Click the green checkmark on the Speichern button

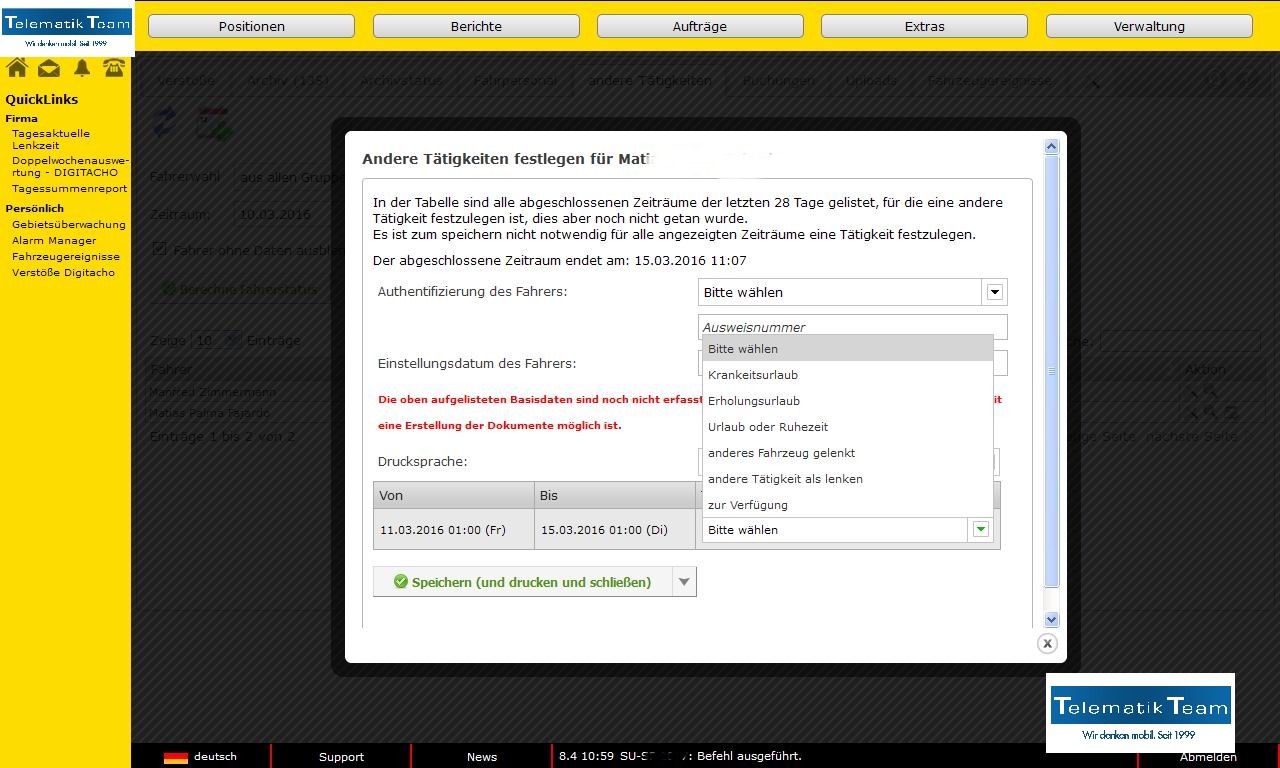click(x=401, y=581)
